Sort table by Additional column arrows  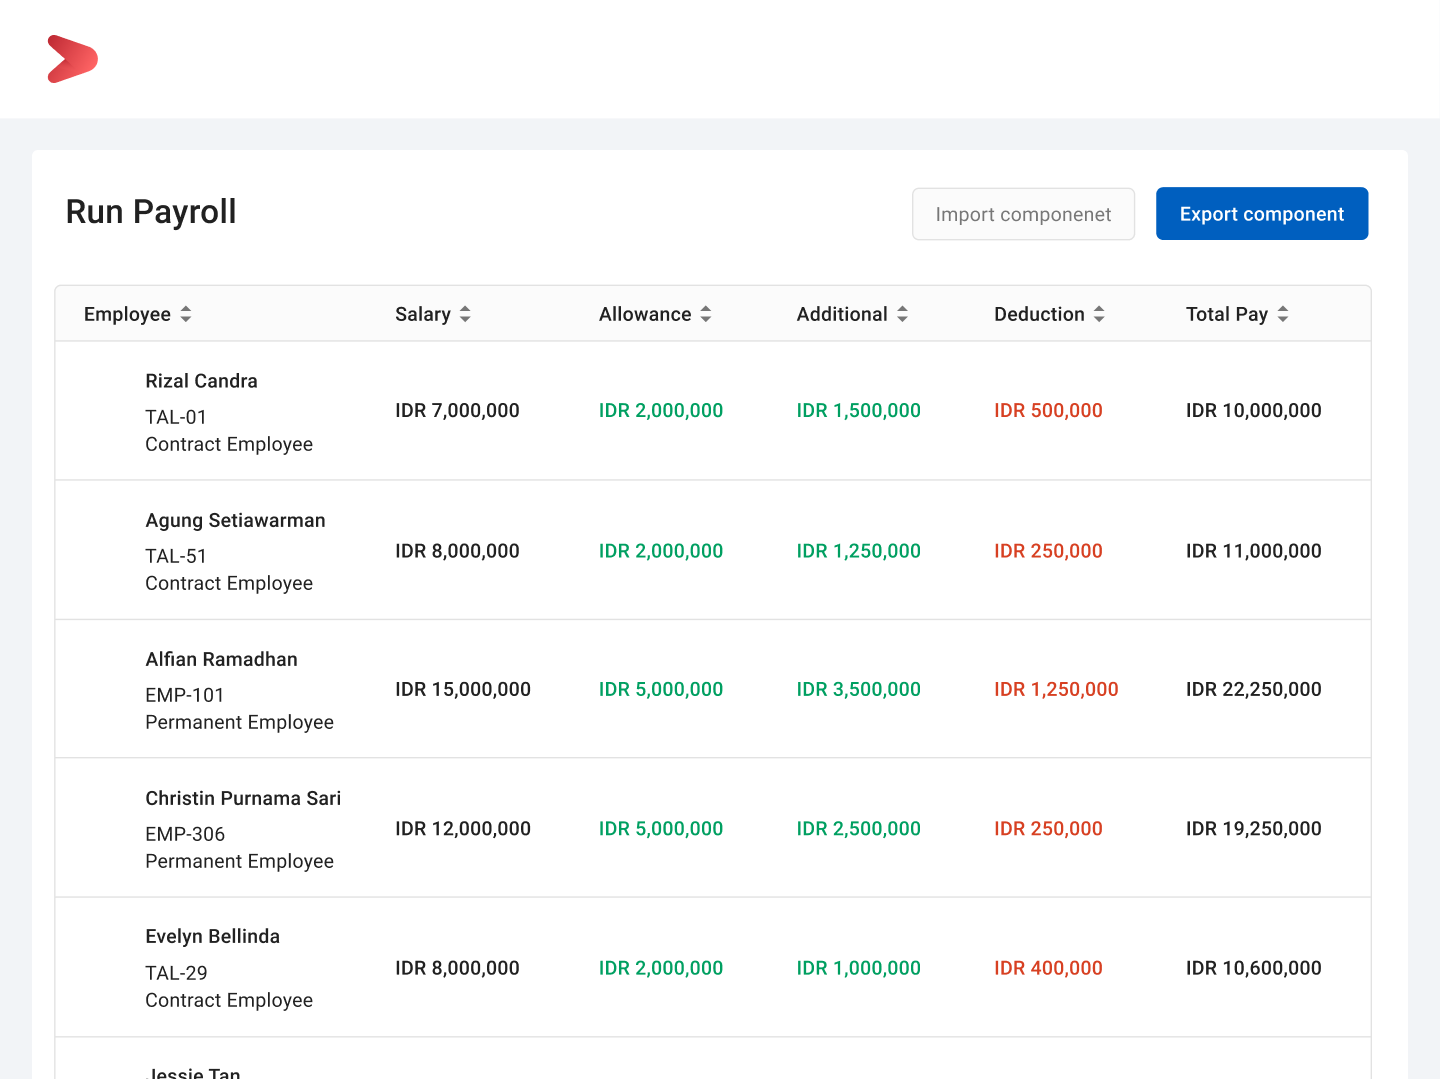click(902, 314)
